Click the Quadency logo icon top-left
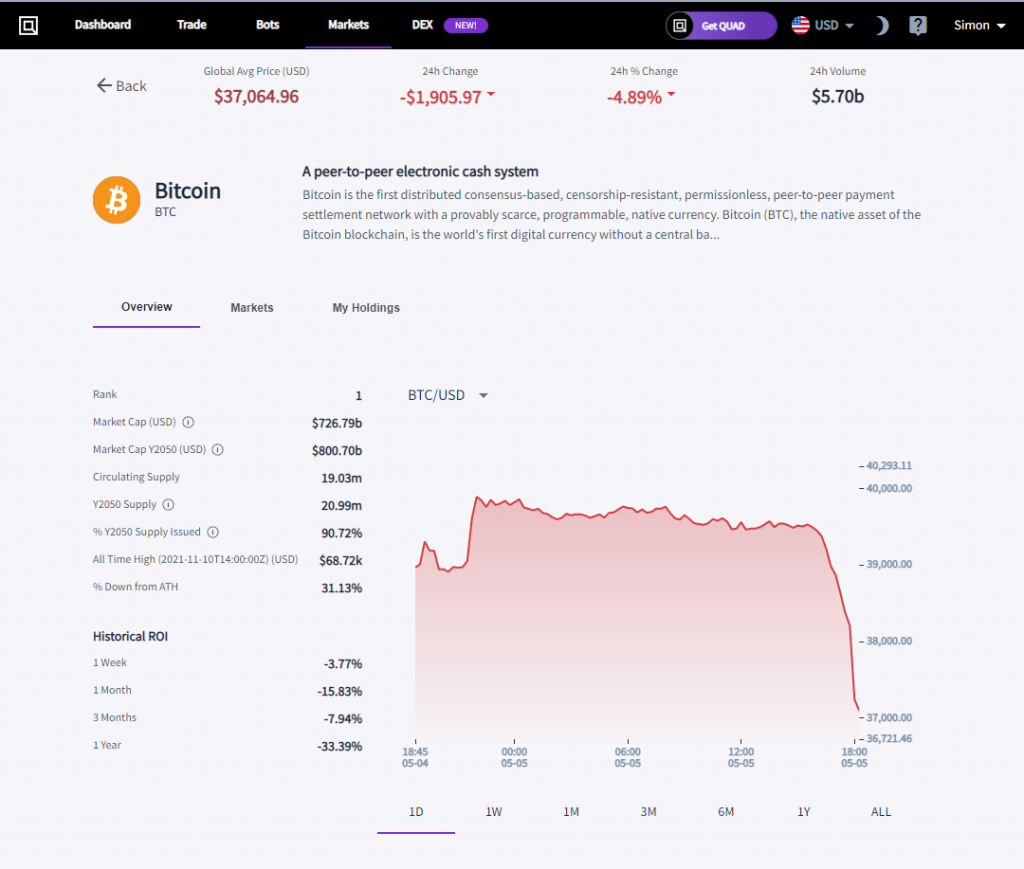This screenshot has width=1024, height=869. coord(27,25)
